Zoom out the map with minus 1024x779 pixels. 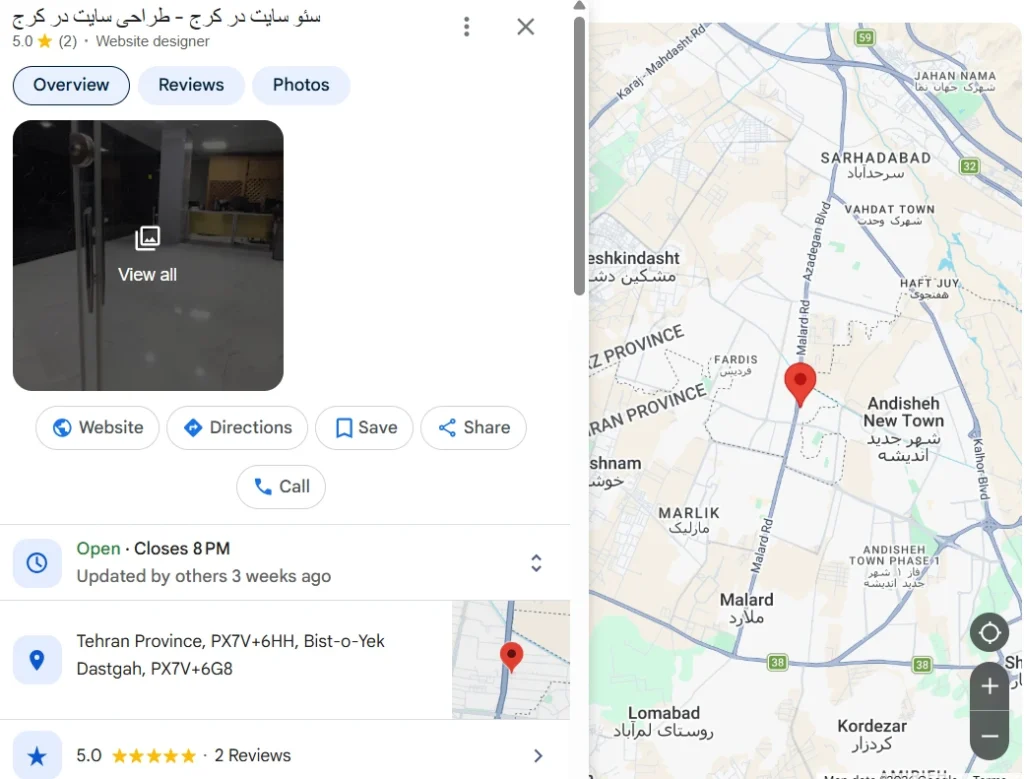tap(989, 736)
